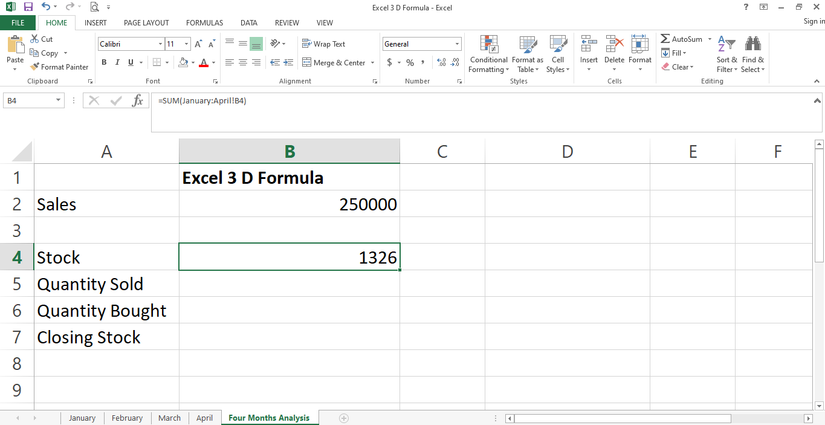Click the Find & Select binoculars

(x=752, y=46)
